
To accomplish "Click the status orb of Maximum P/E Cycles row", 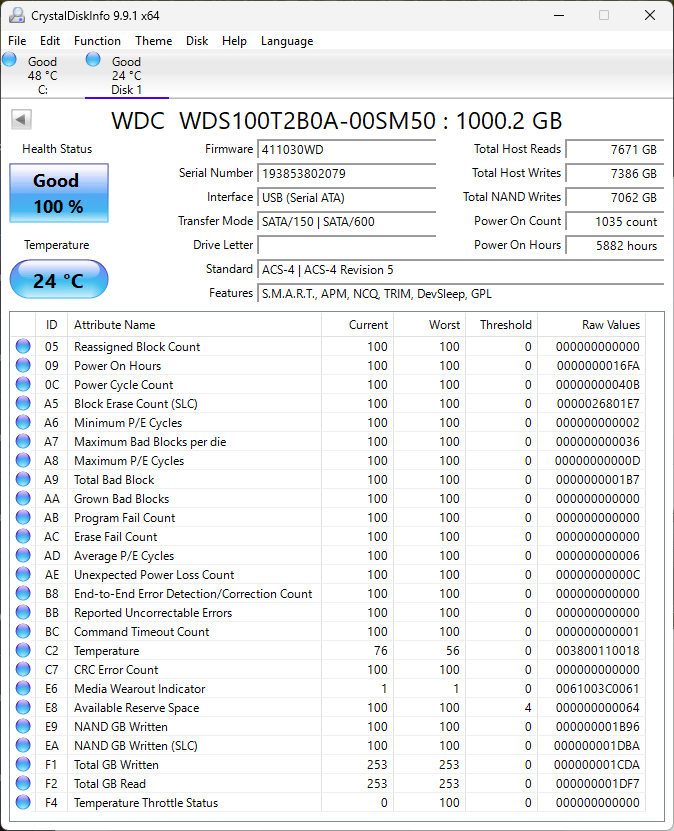I will 23,460.
